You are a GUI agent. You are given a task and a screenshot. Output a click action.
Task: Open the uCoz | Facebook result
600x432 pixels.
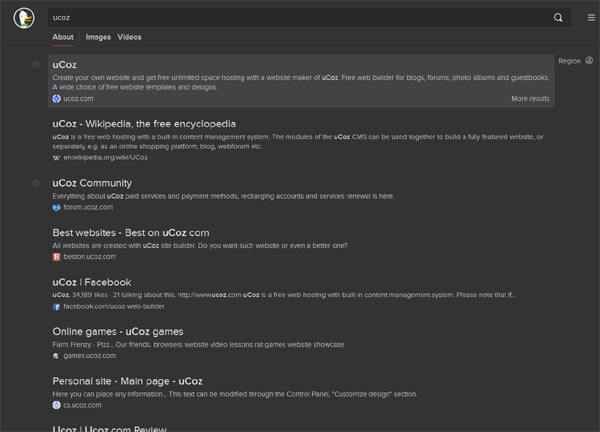[91, 282]
